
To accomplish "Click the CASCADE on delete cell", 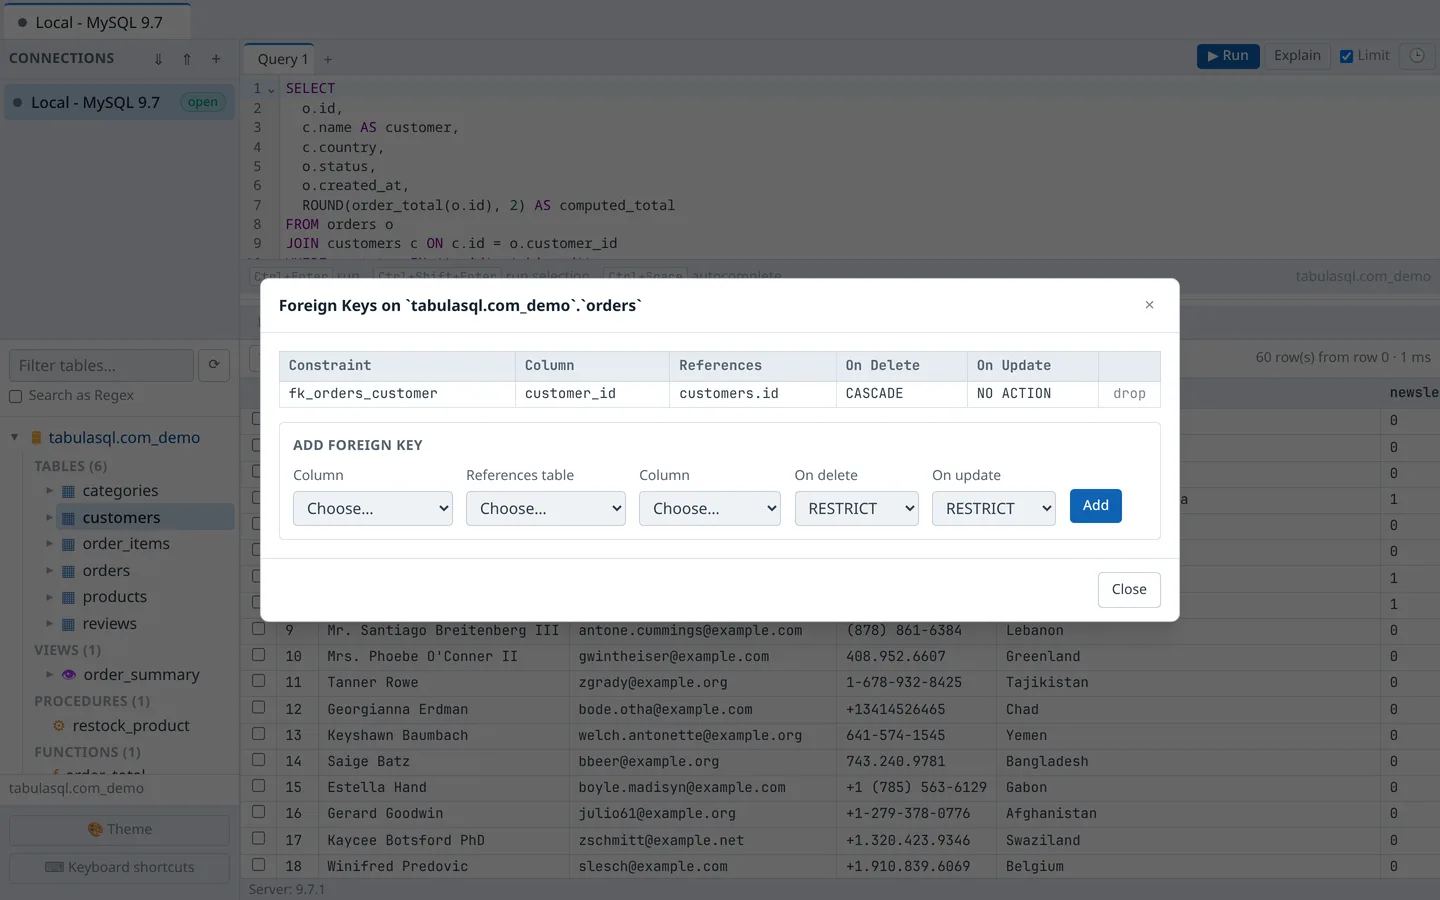I will tap(901, 394).
